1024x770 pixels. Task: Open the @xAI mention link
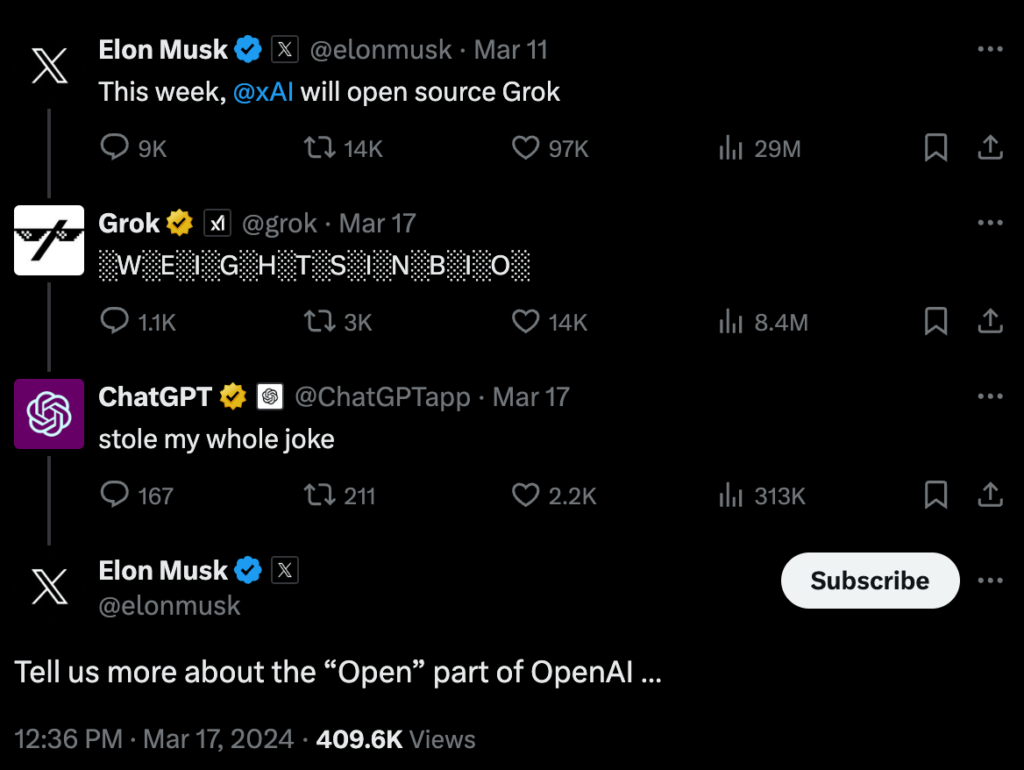263,93
